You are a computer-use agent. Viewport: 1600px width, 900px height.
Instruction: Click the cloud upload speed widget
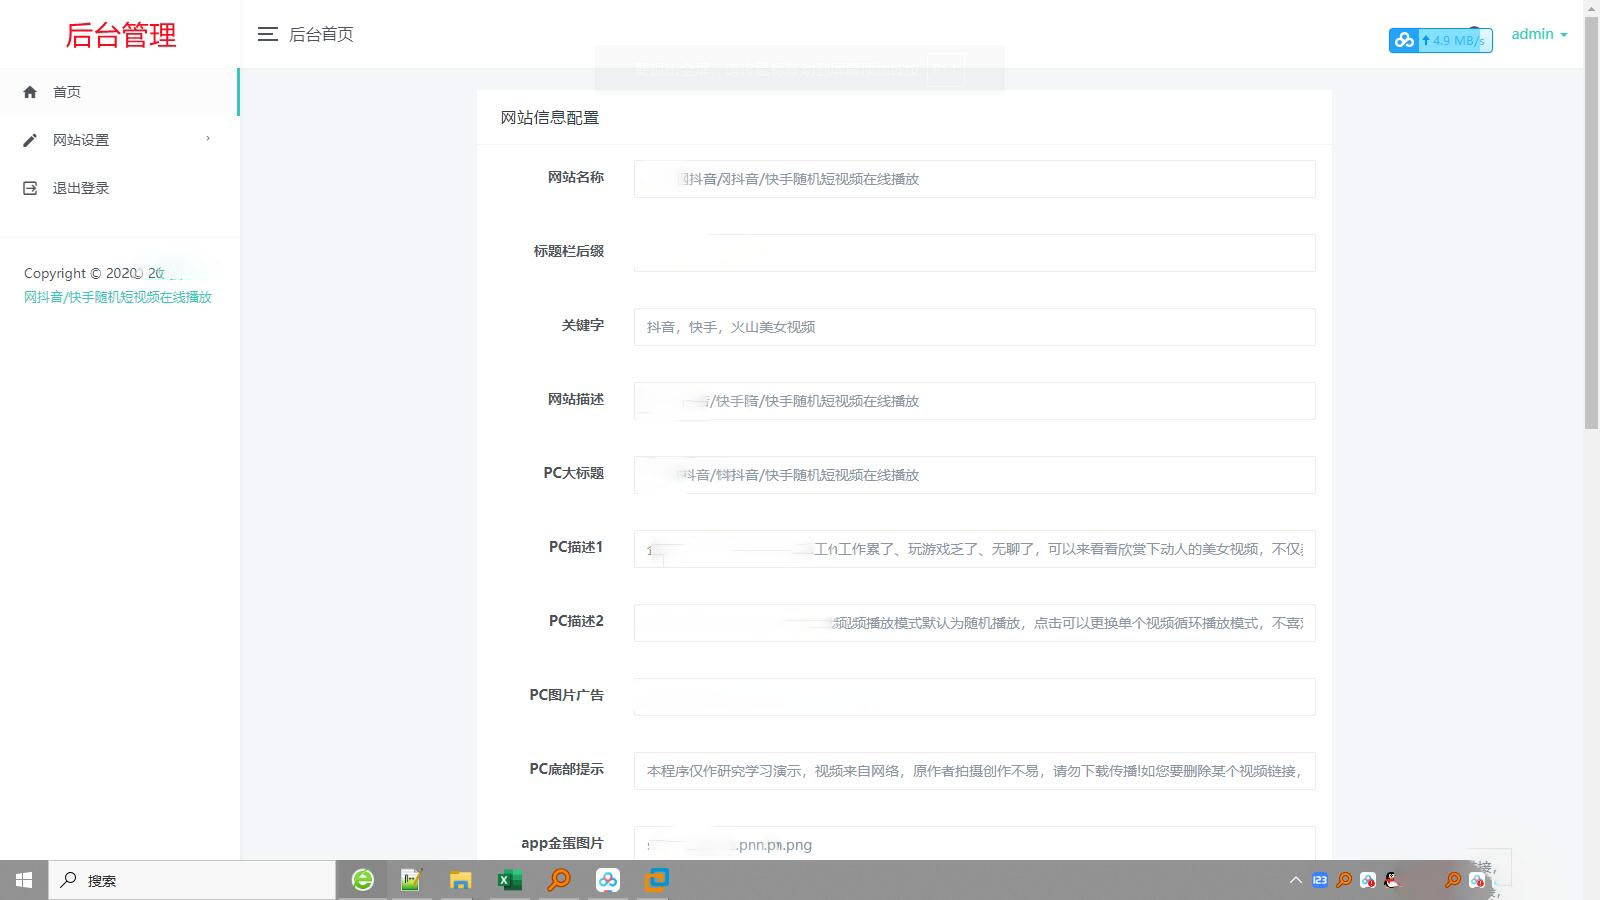(x=1440, y=40)
